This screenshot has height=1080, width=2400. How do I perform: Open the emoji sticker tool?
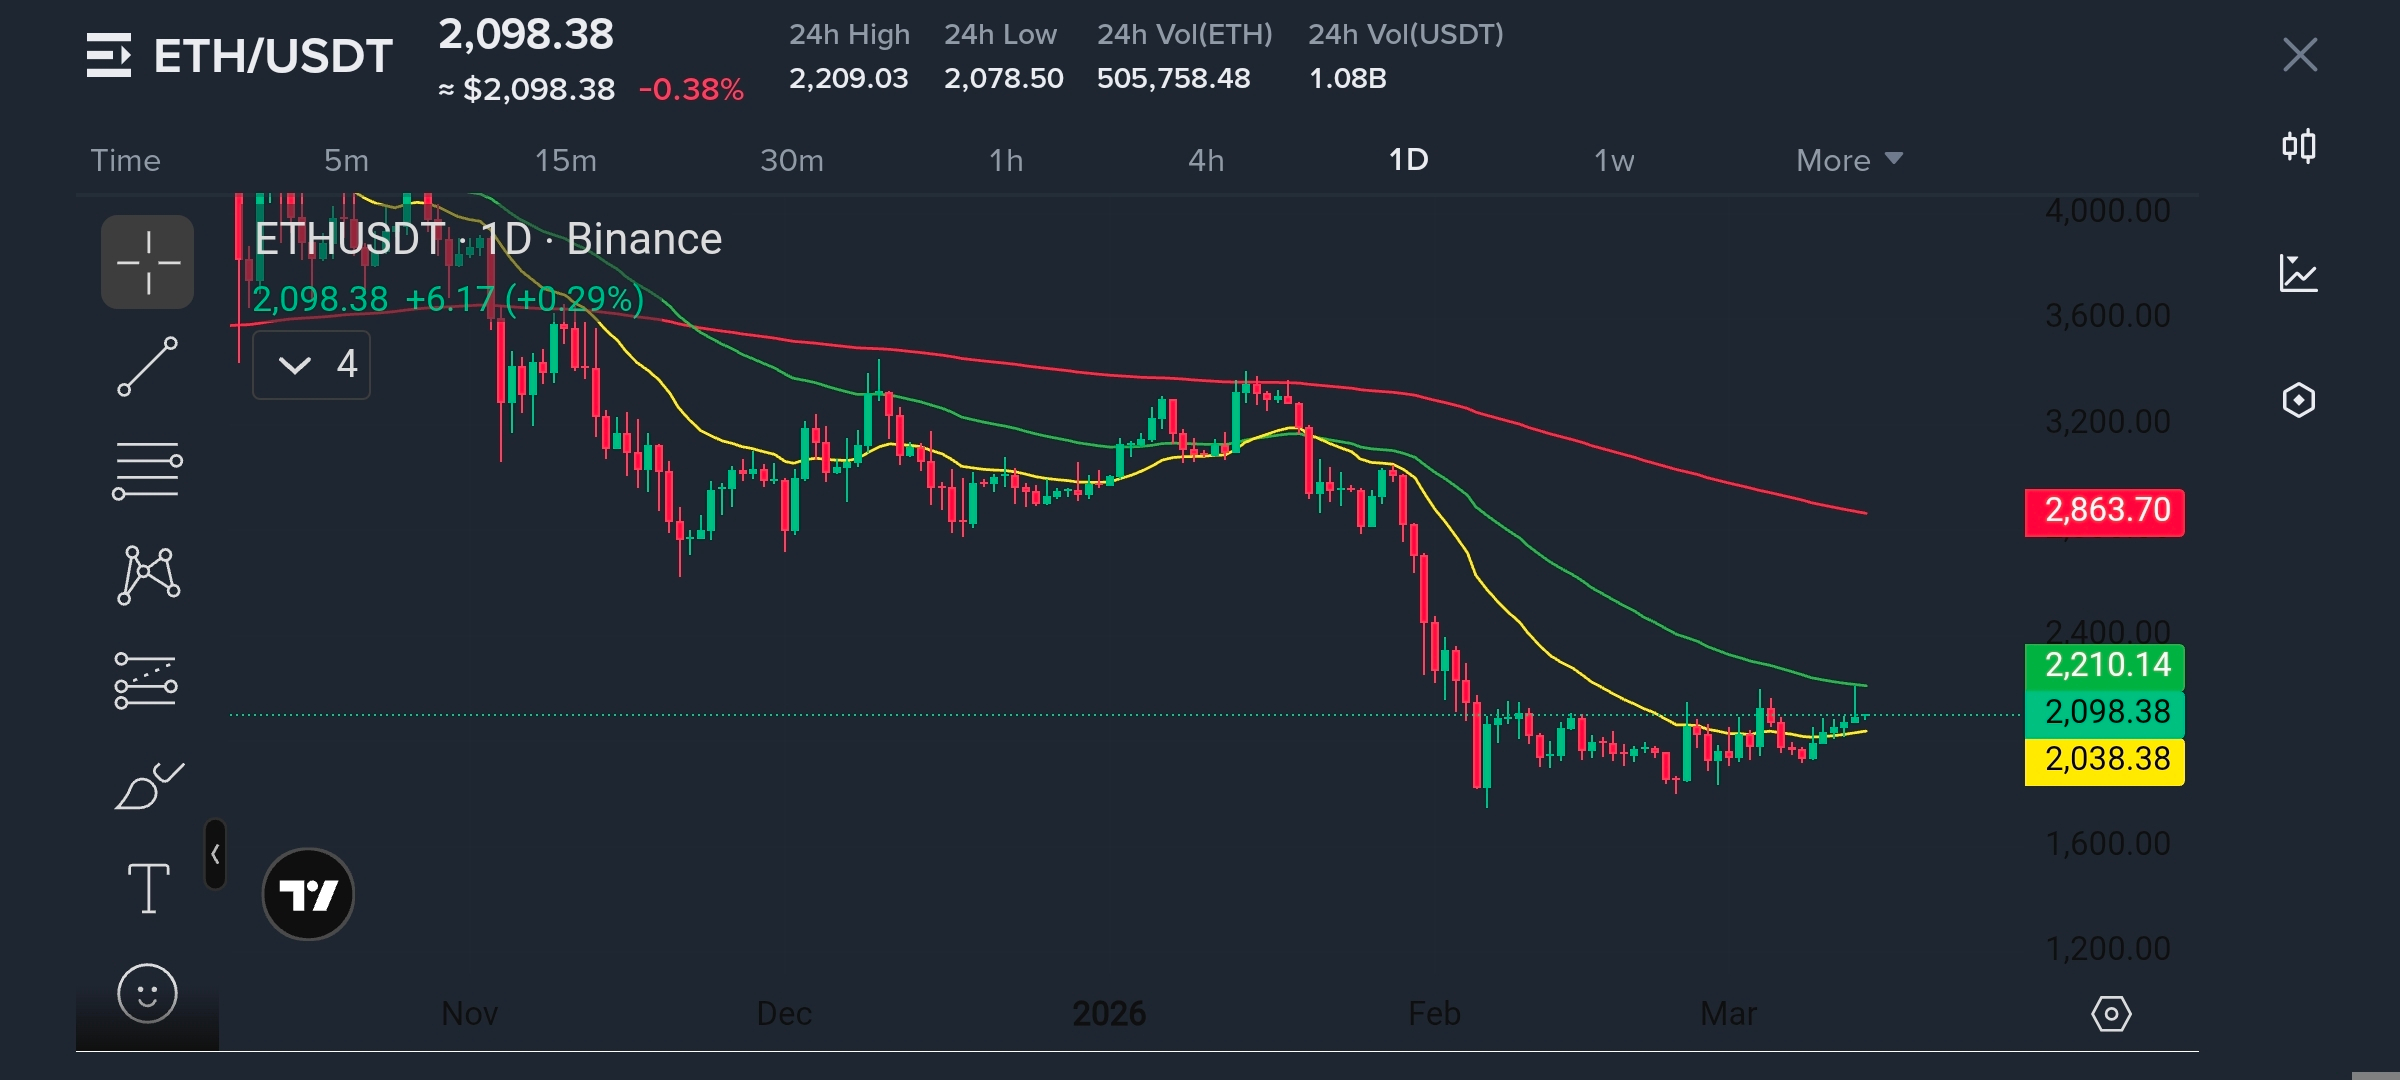(x=147, y=993)
